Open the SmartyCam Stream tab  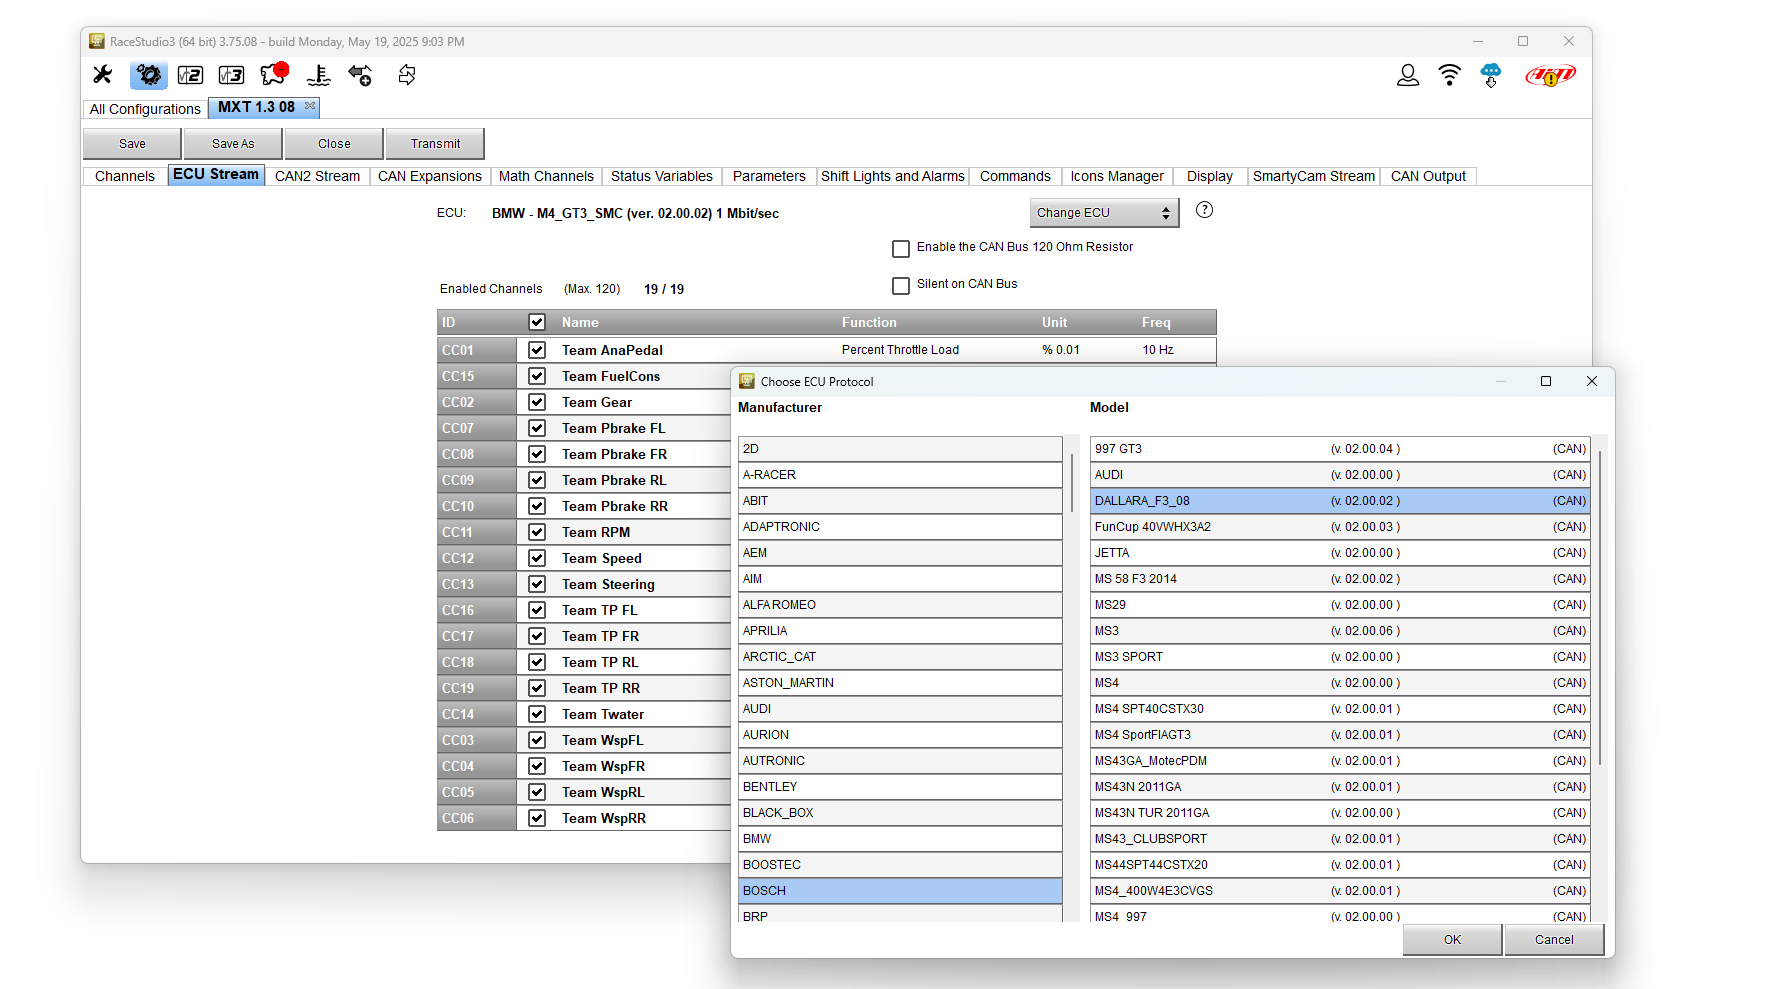point(1313,176)
